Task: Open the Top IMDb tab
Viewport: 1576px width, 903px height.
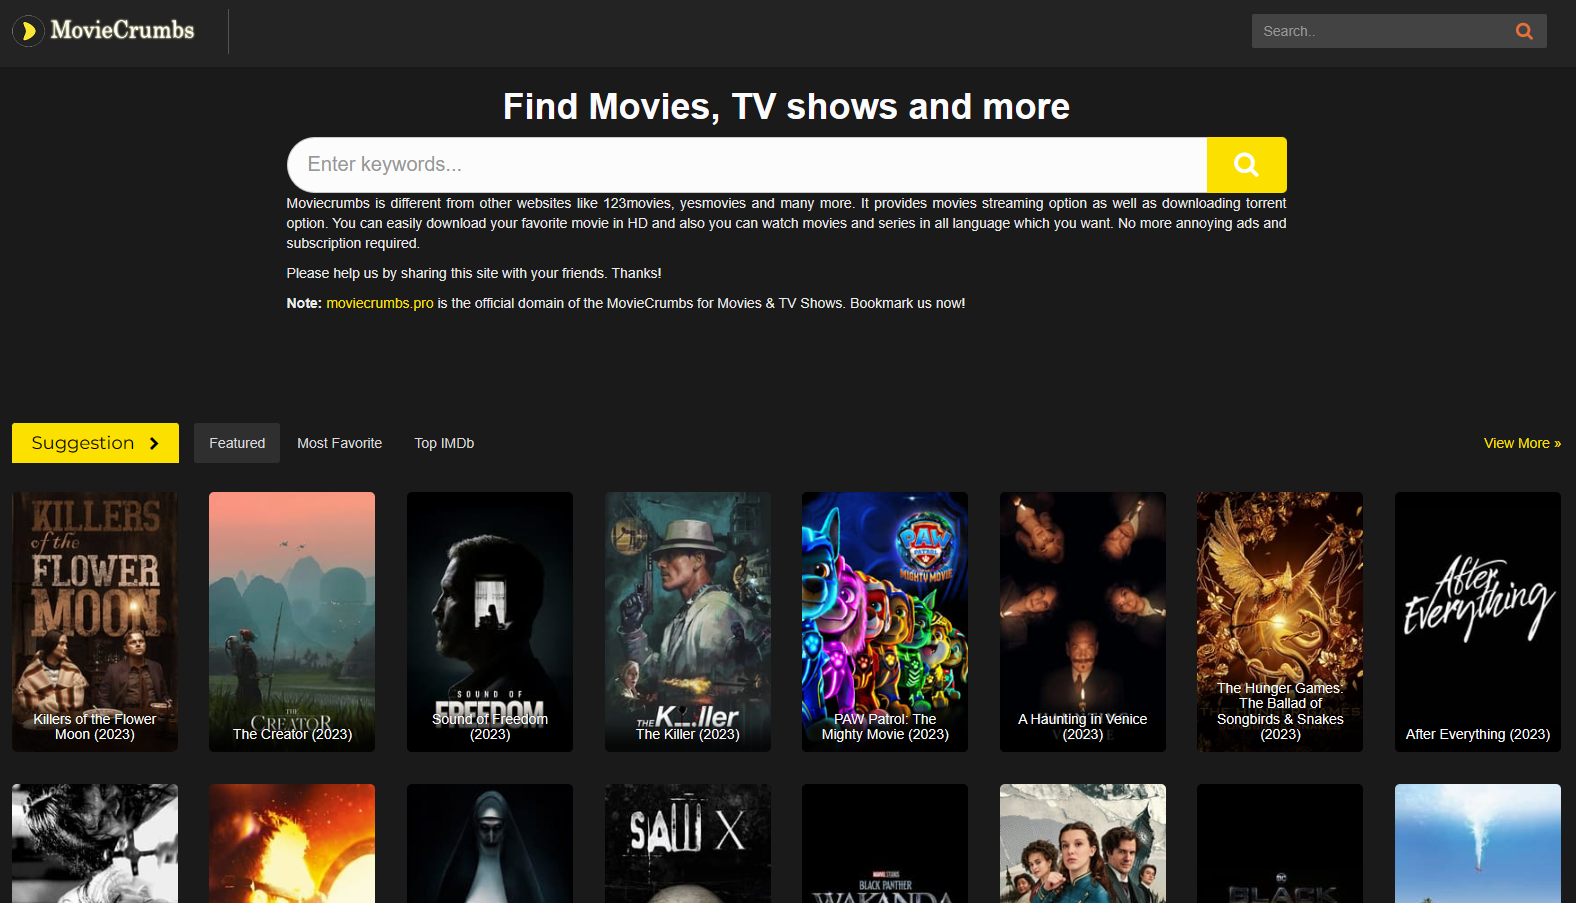Action: [444, 443]
